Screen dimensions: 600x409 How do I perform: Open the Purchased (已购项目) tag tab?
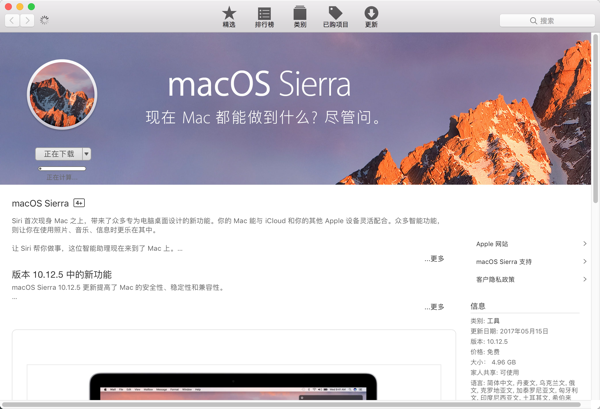tap(336, 17)
